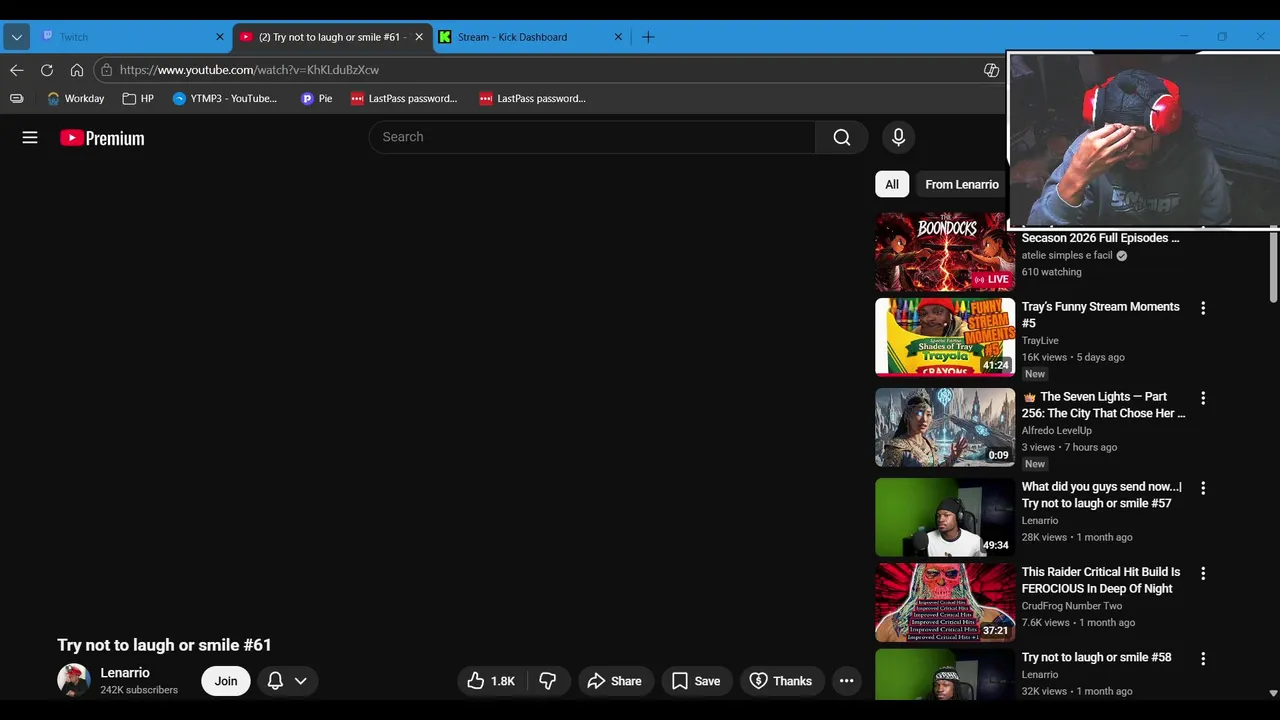
Task: Open Try not to laugh or smile #61 title
Action: click(164, 645)
